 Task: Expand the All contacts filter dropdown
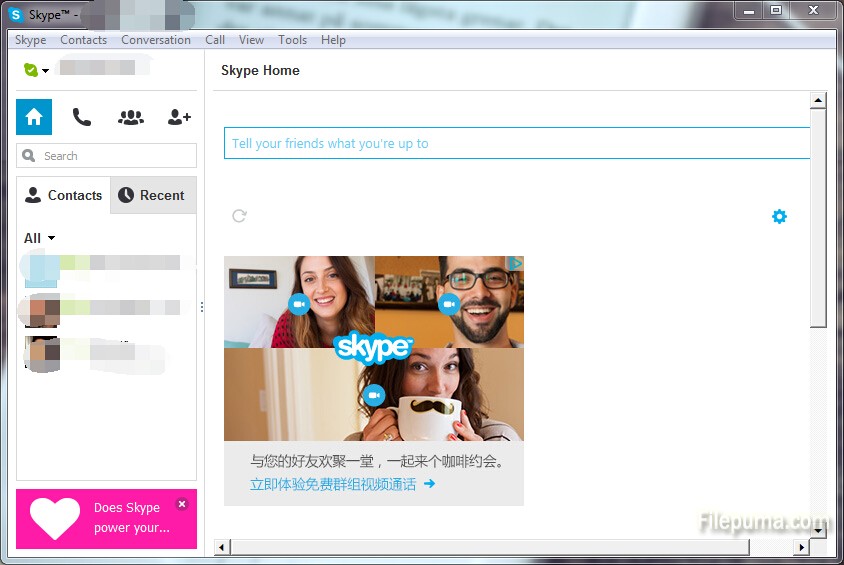[40, 238]
